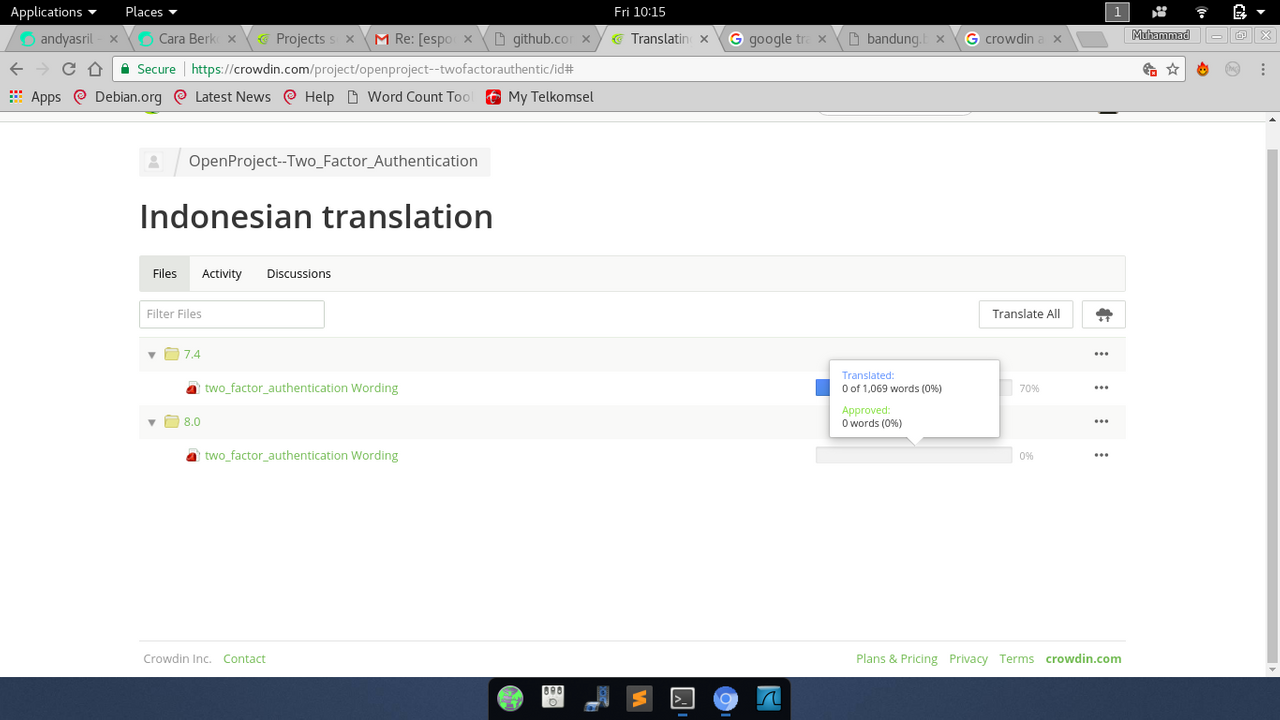Screen dimensions: 1280x720
Task: Open the Apps bookmarks shortcut
Action: coord(36,97)
